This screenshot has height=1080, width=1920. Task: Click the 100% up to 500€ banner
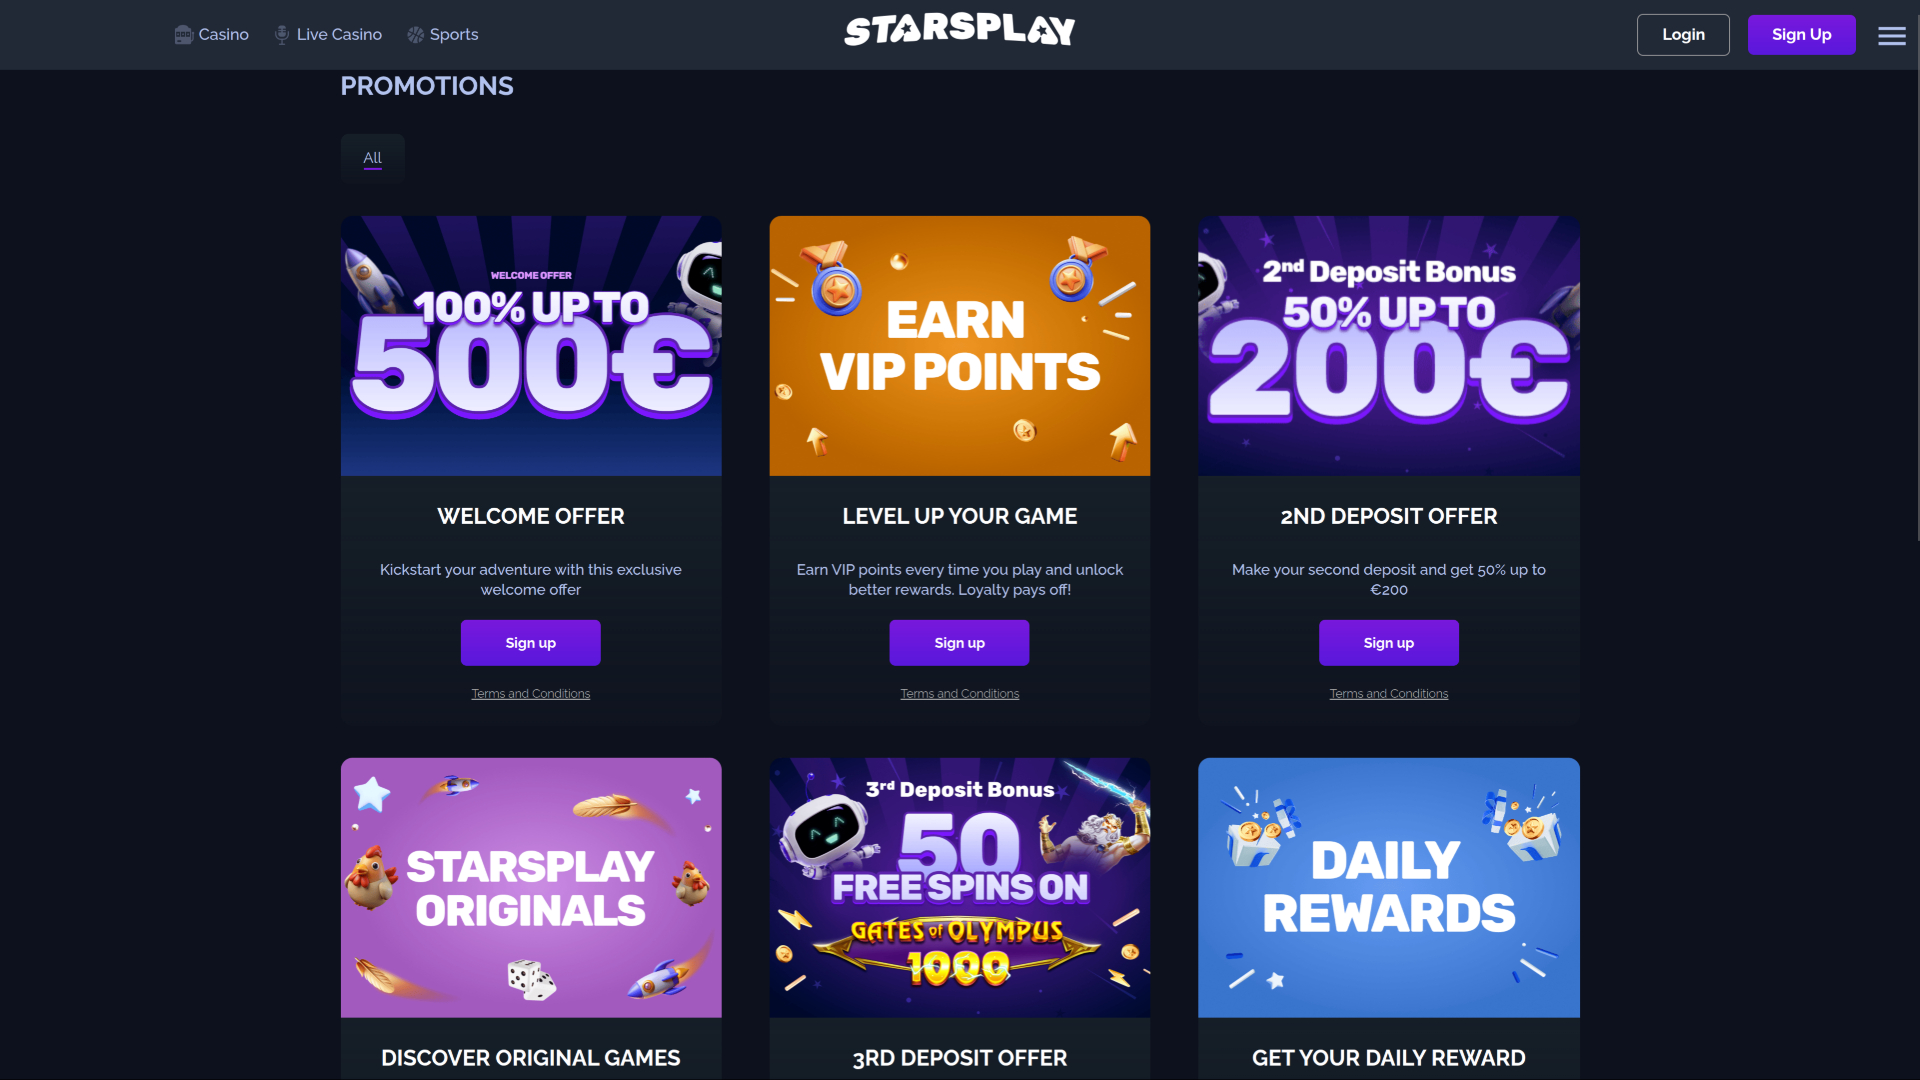(x=530, y=345)
